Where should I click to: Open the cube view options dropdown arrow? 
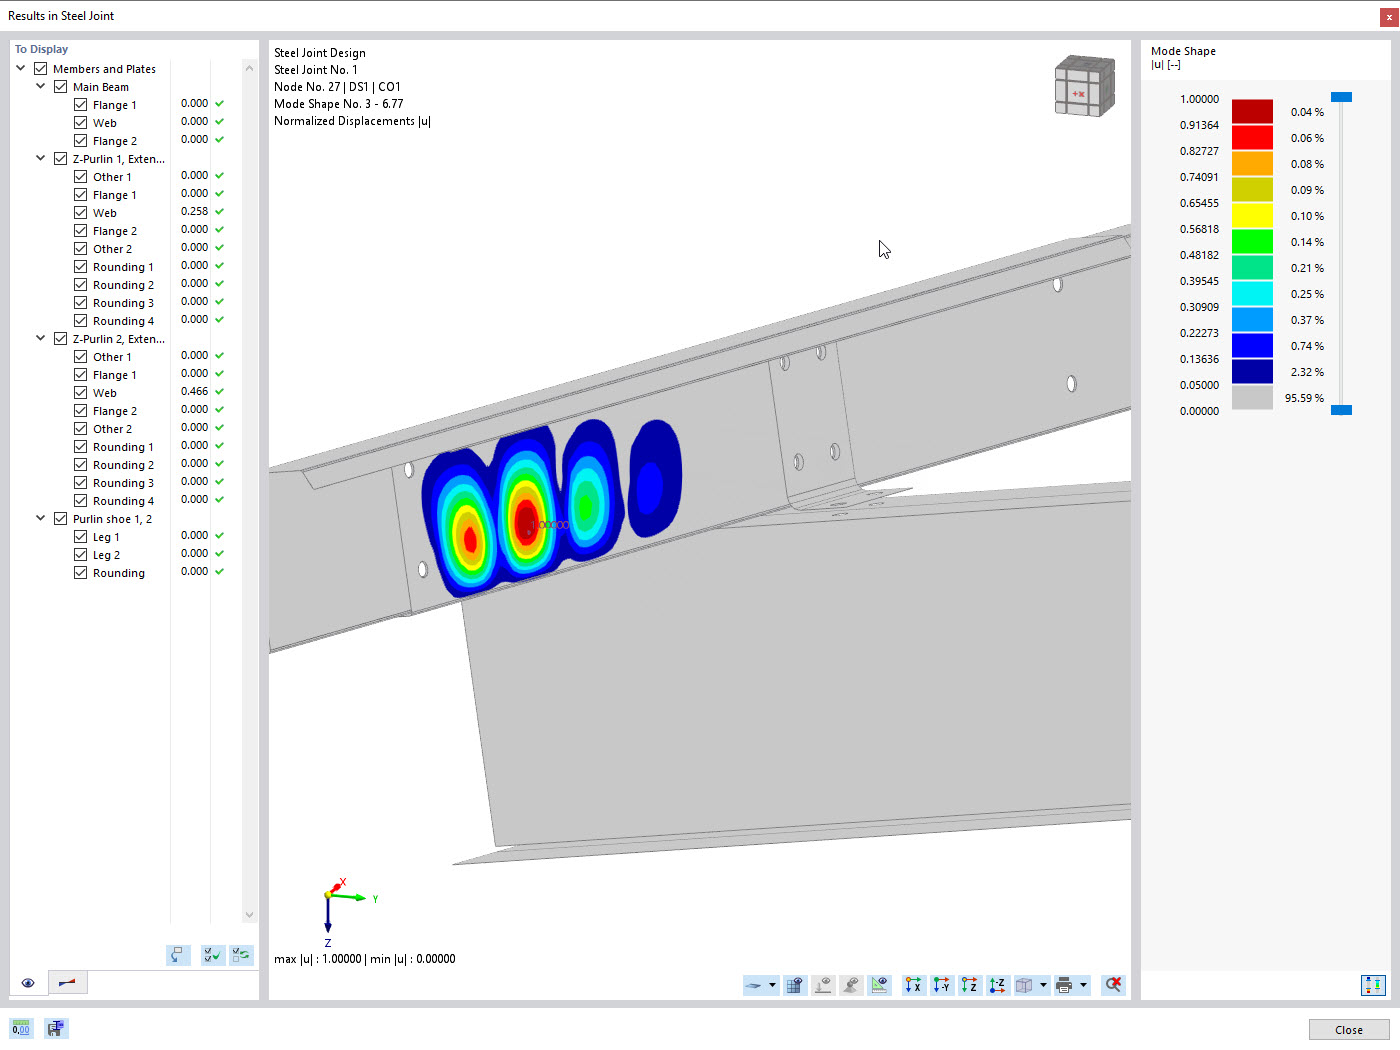tap(1043, 986)
